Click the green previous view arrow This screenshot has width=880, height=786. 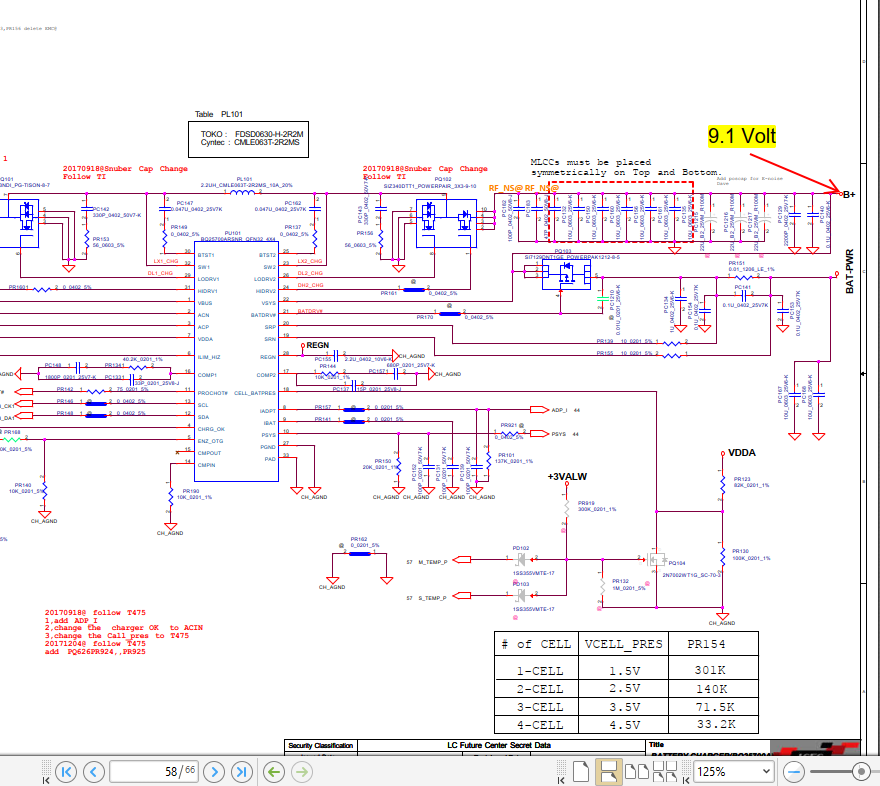click(274, 772)
